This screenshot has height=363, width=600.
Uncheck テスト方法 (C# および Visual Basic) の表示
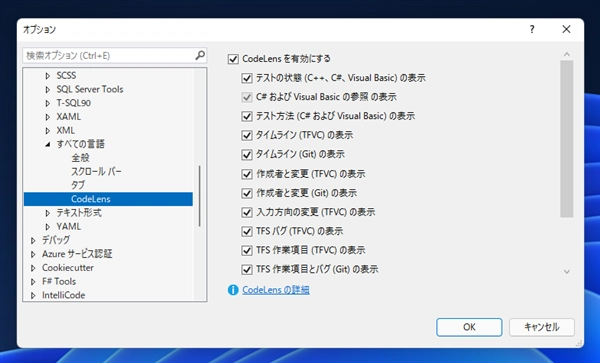tap(247, 116)
